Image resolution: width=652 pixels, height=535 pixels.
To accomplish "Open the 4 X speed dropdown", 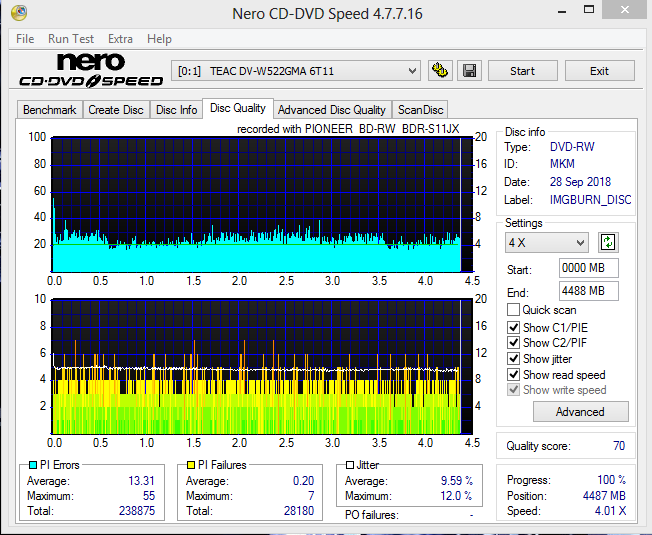I will point(546,242).
